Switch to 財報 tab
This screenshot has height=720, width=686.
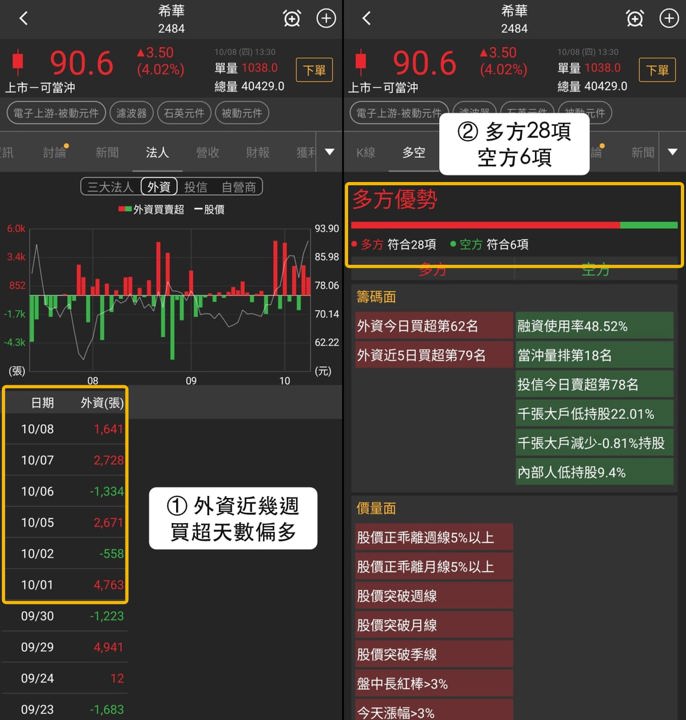pos(258,152)
